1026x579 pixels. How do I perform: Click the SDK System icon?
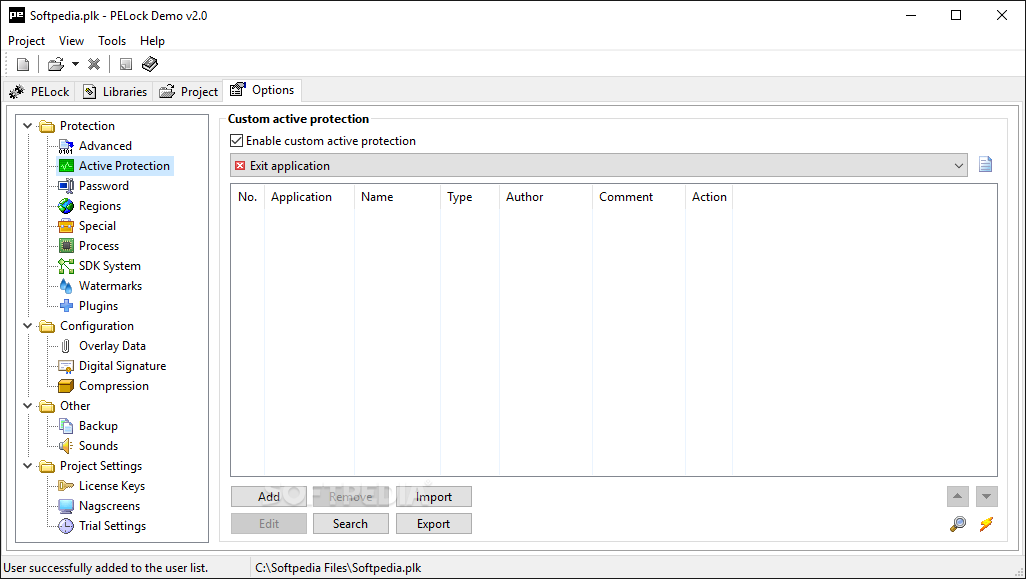pos(66,266)
